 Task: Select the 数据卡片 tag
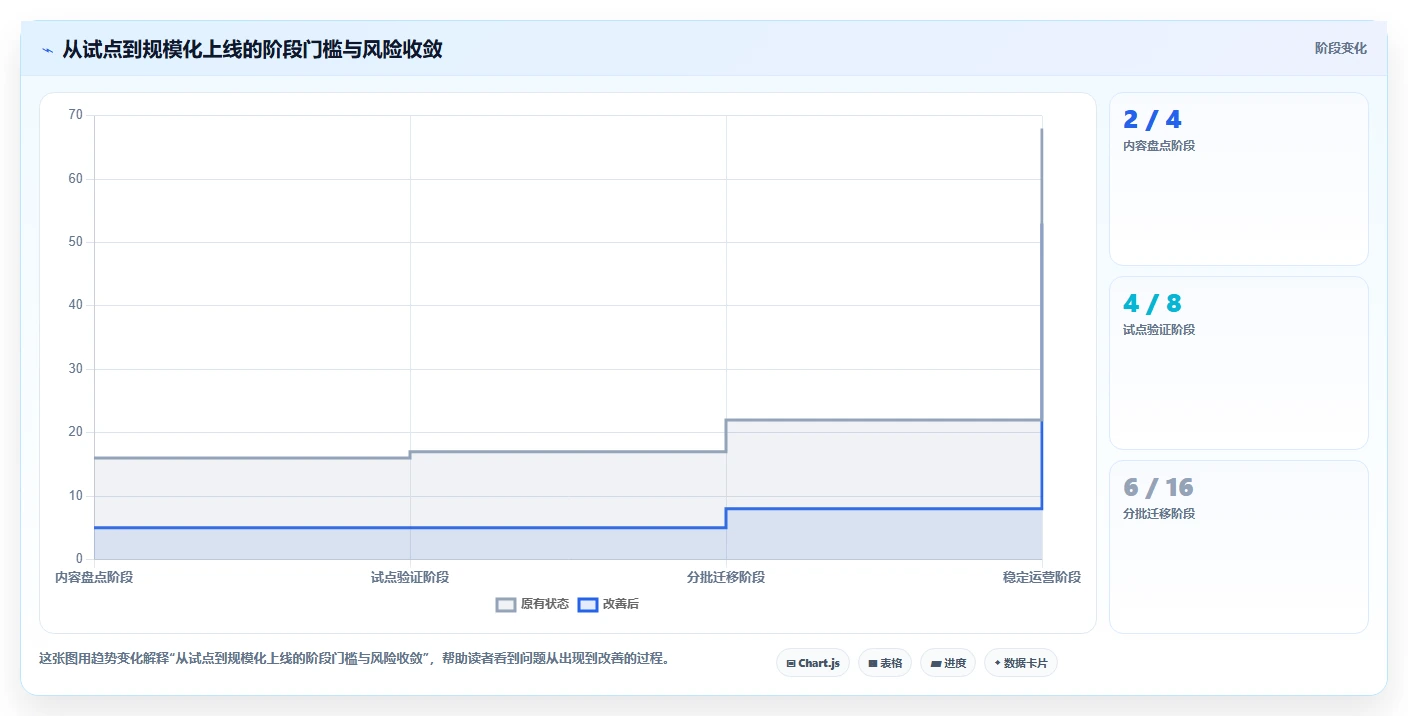[1021, 663]
